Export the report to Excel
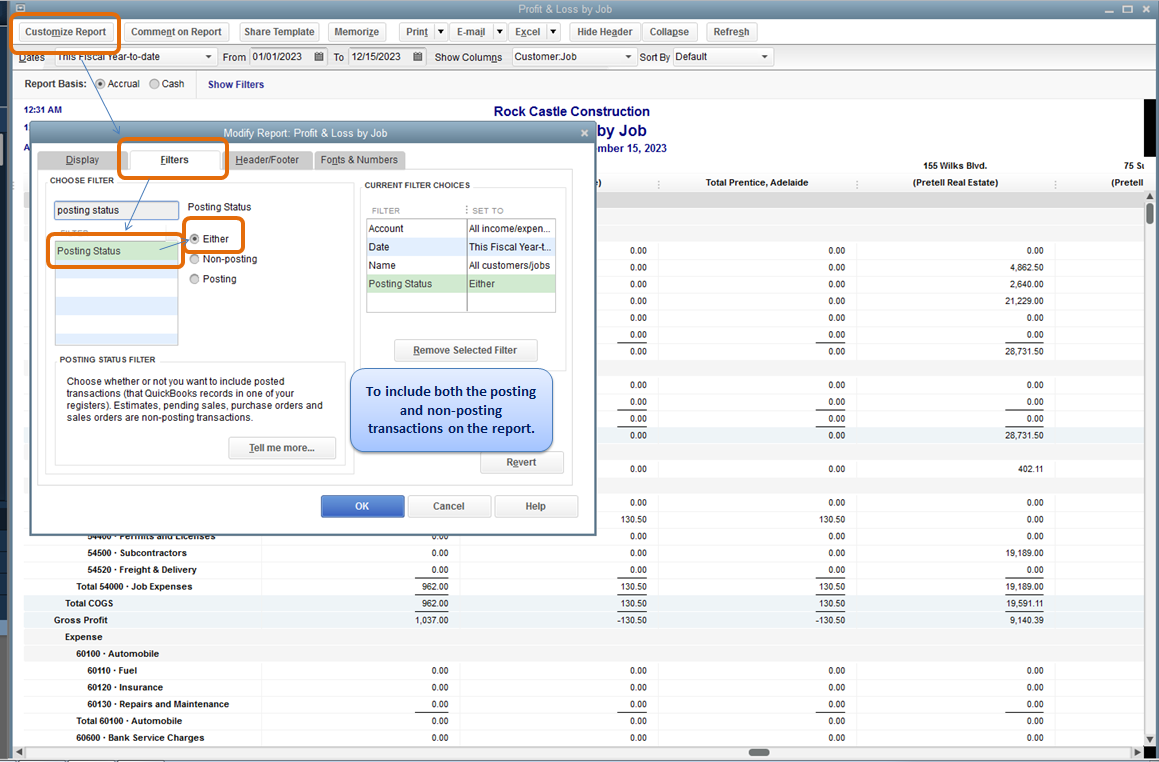Viewport: 1159px width, 762px height. (529, 31)
